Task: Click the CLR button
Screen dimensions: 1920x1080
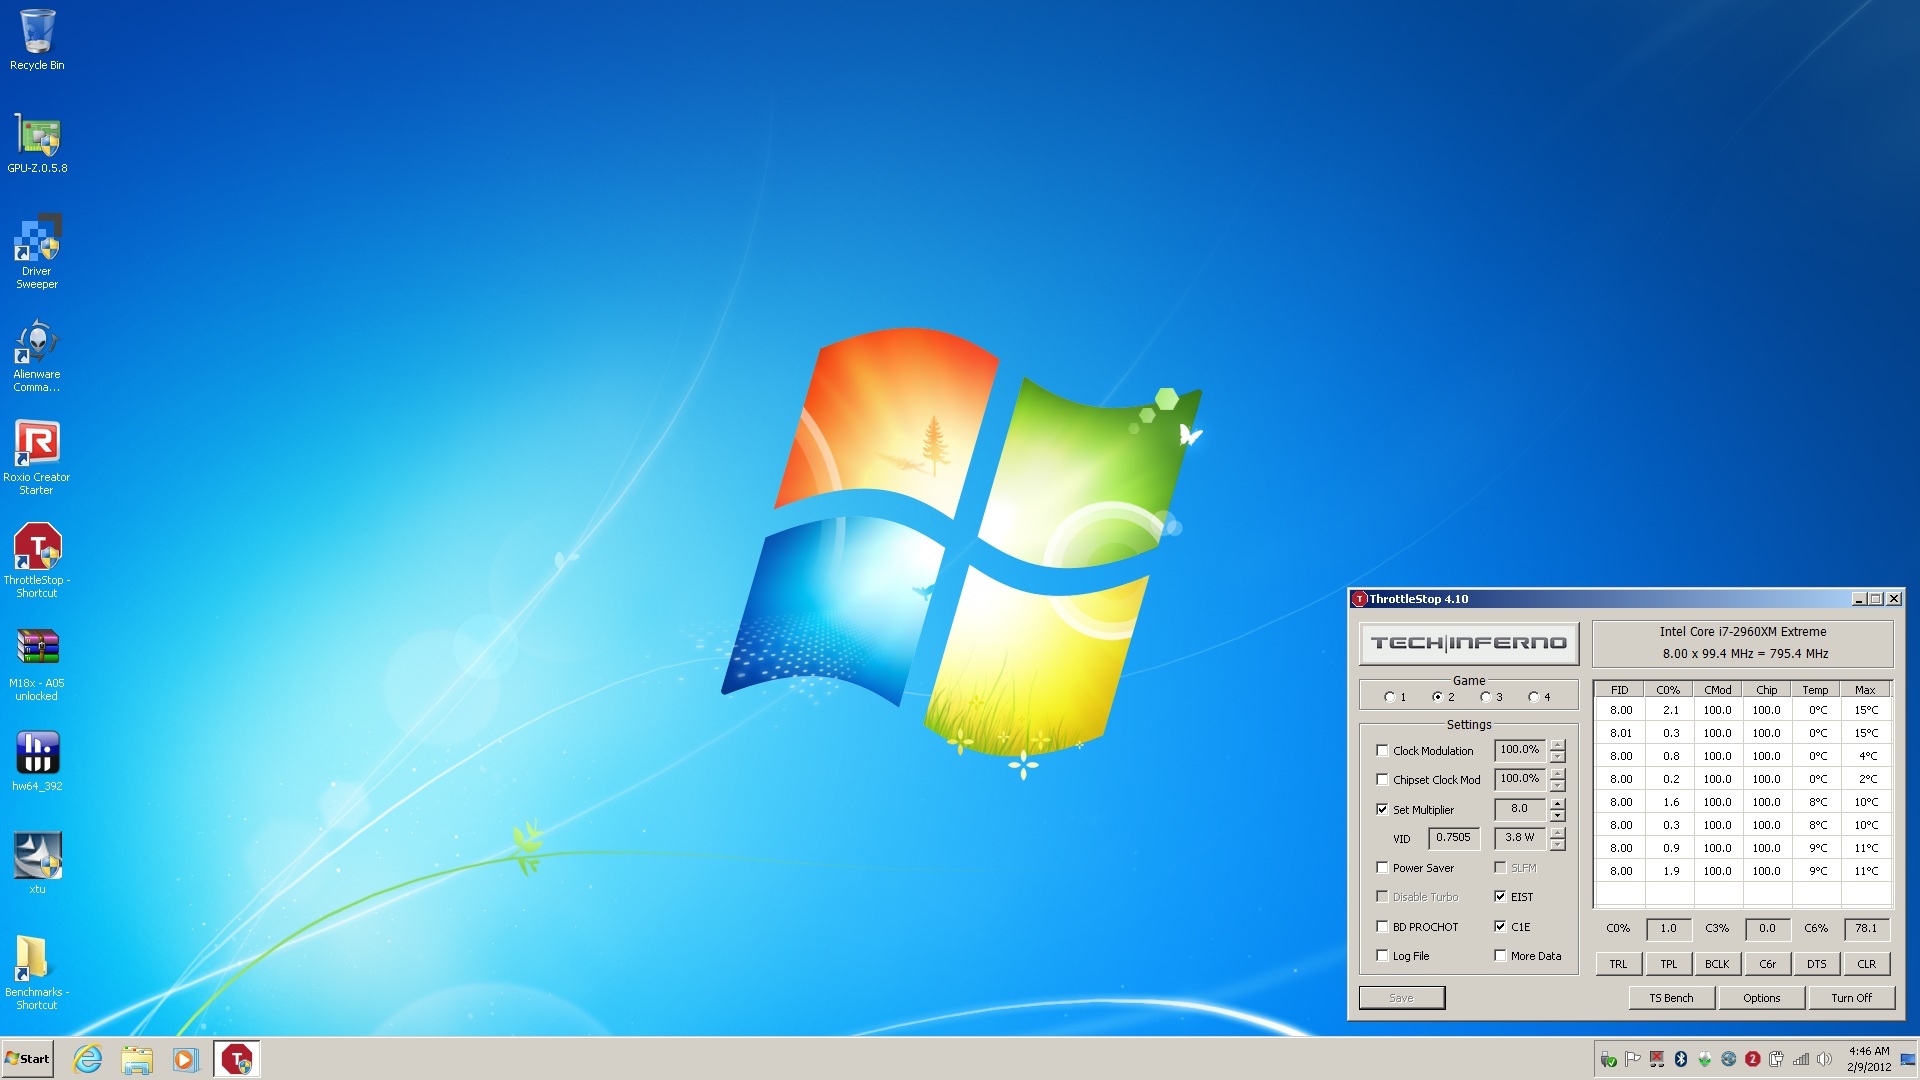Action: click(1866, 964)
